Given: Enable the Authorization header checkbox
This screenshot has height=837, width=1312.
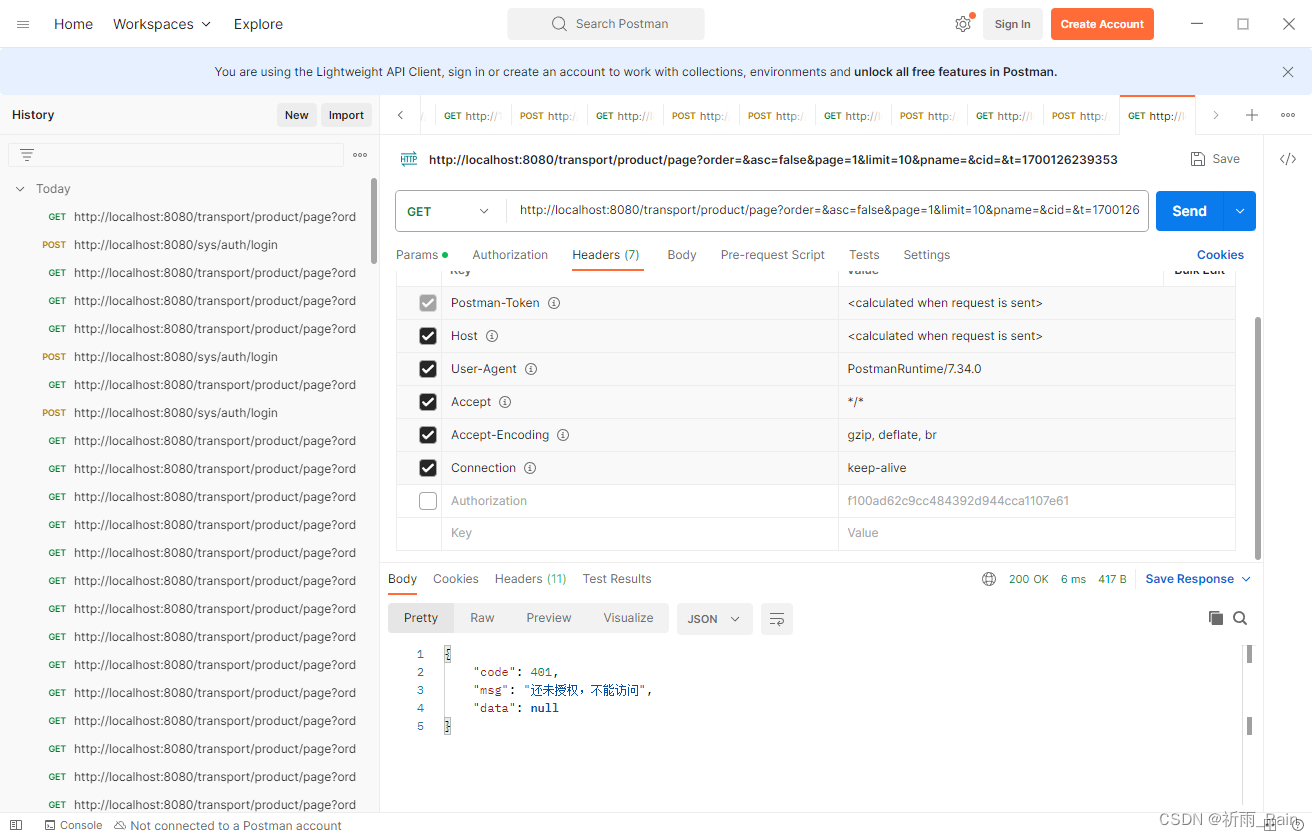Looking at the screenshot, I should [x=428, y=501].
